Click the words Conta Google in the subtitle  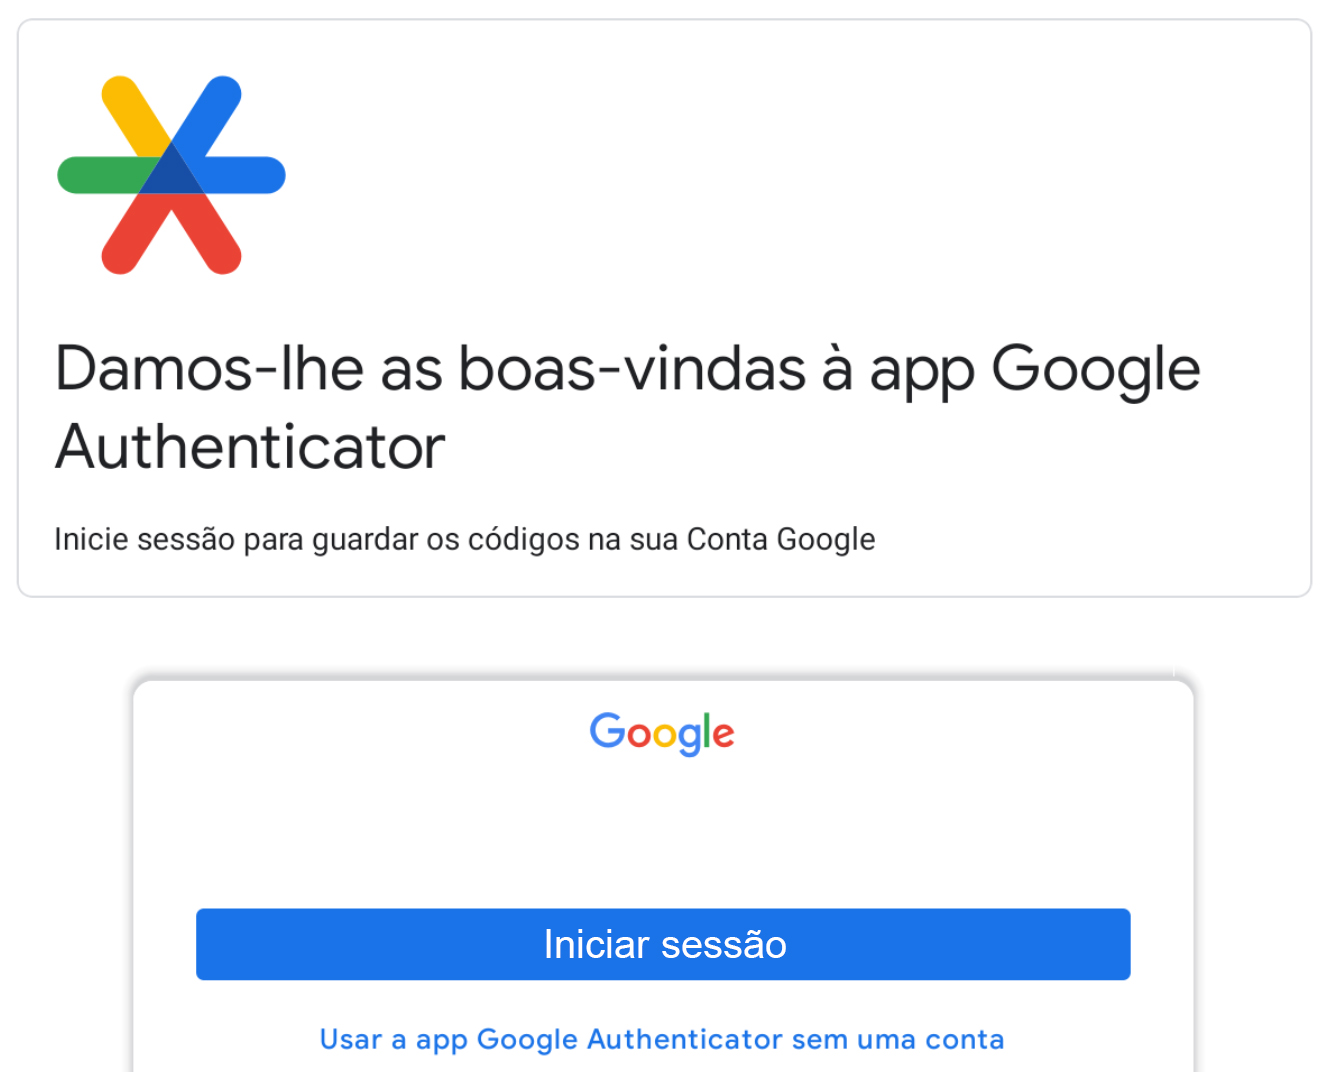pyautogui.click(x=781, y=539)
